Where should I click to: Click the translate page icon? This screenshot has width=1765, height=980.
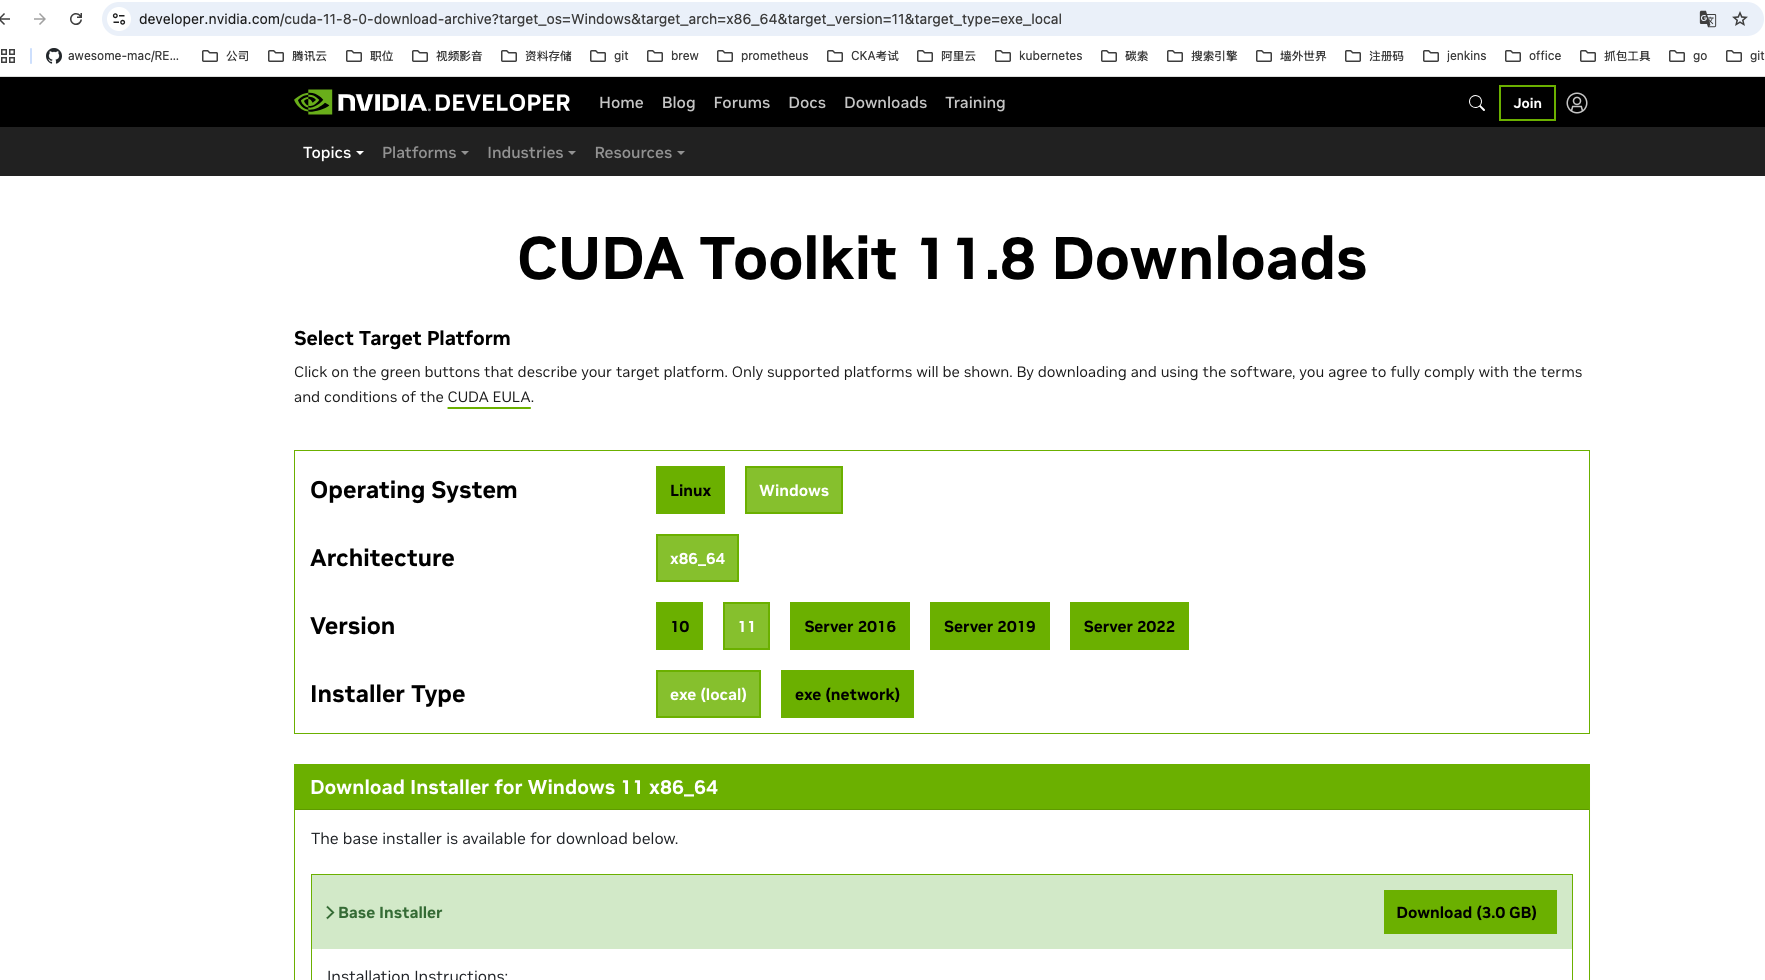click(x=1708, y=19)
